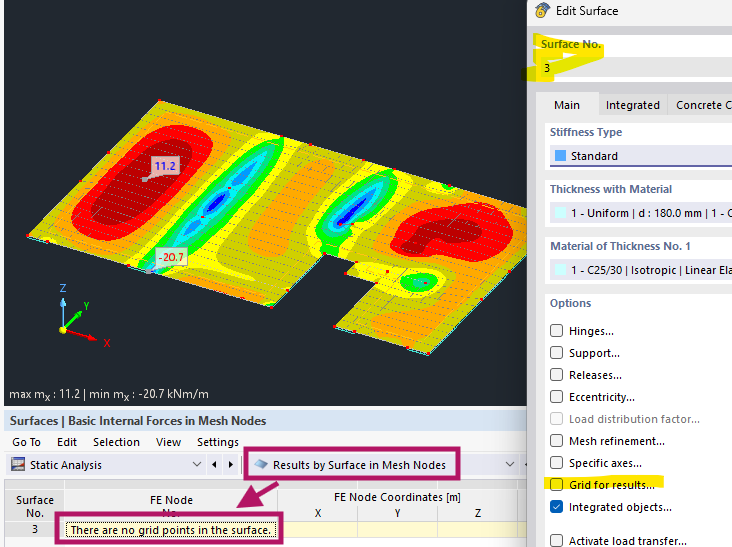
Task: Enable the Mesh refinement checkbox
Action: [x=557, y=441]
